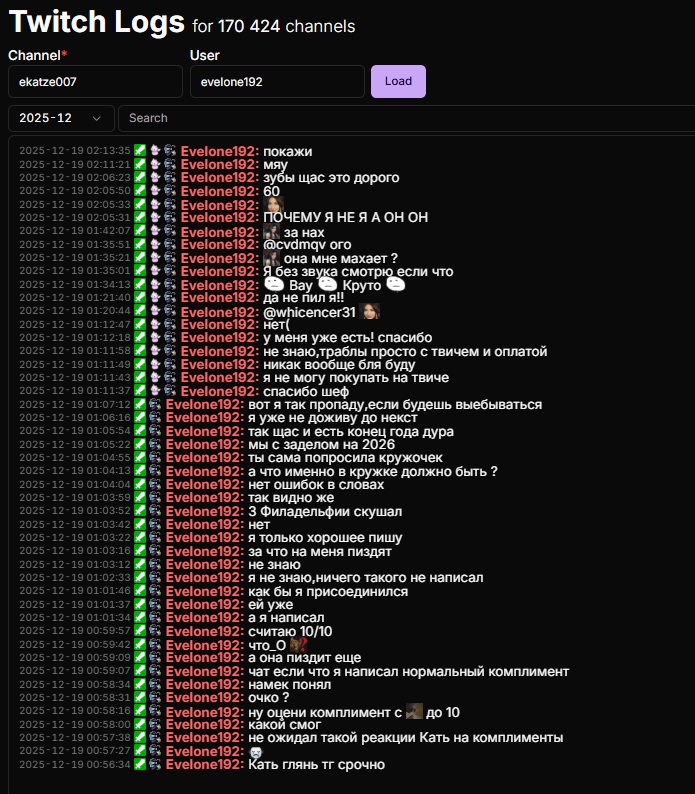Viewport: 695px width, 794px height.
Task: Click the Load button
Action: pyautogui.click(x=398, y=81)
